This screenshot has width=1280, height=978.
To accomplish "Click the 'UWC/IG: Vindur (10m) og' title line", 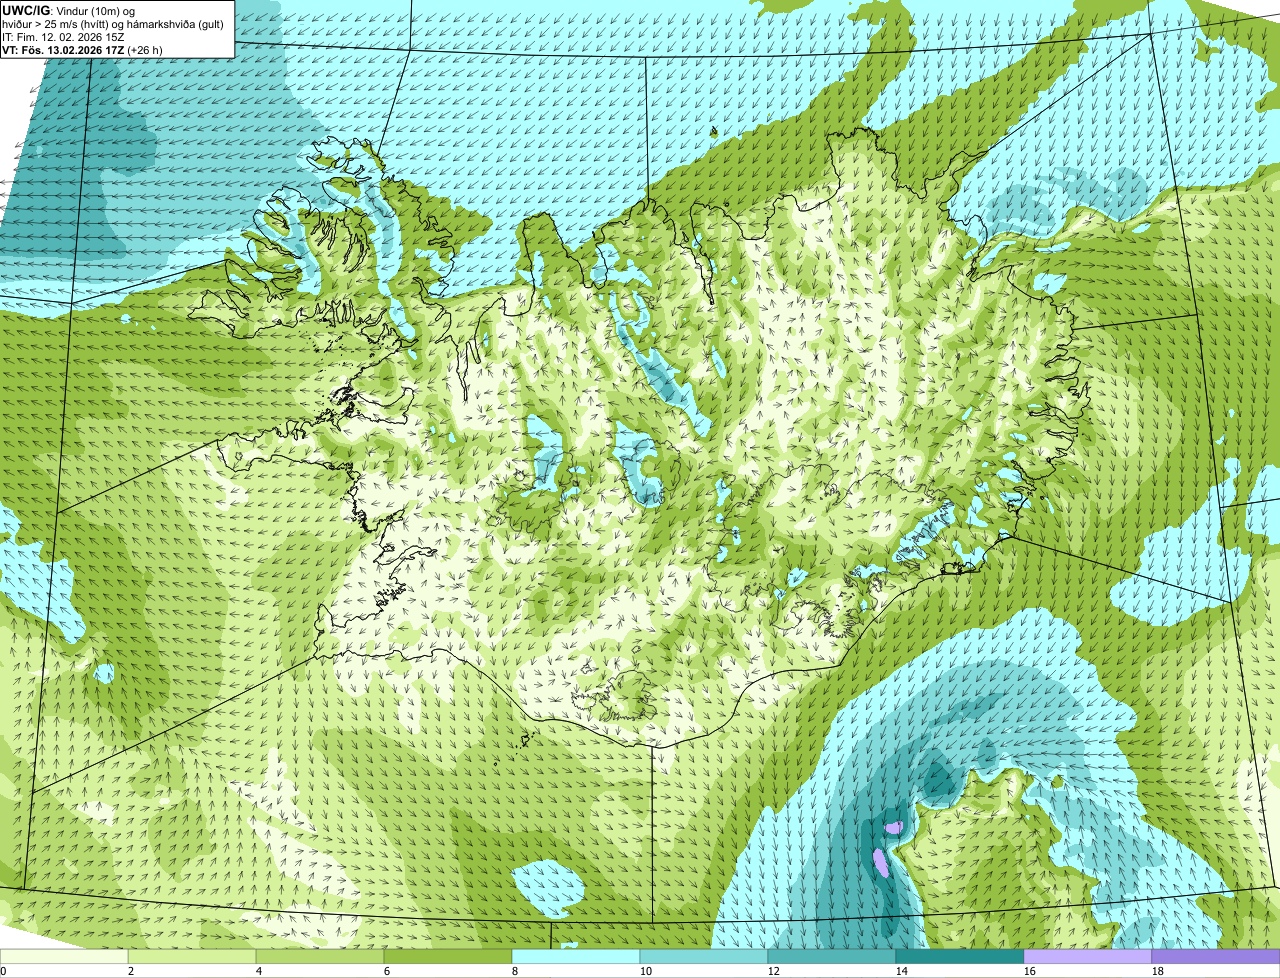I will tap(69, 10).
